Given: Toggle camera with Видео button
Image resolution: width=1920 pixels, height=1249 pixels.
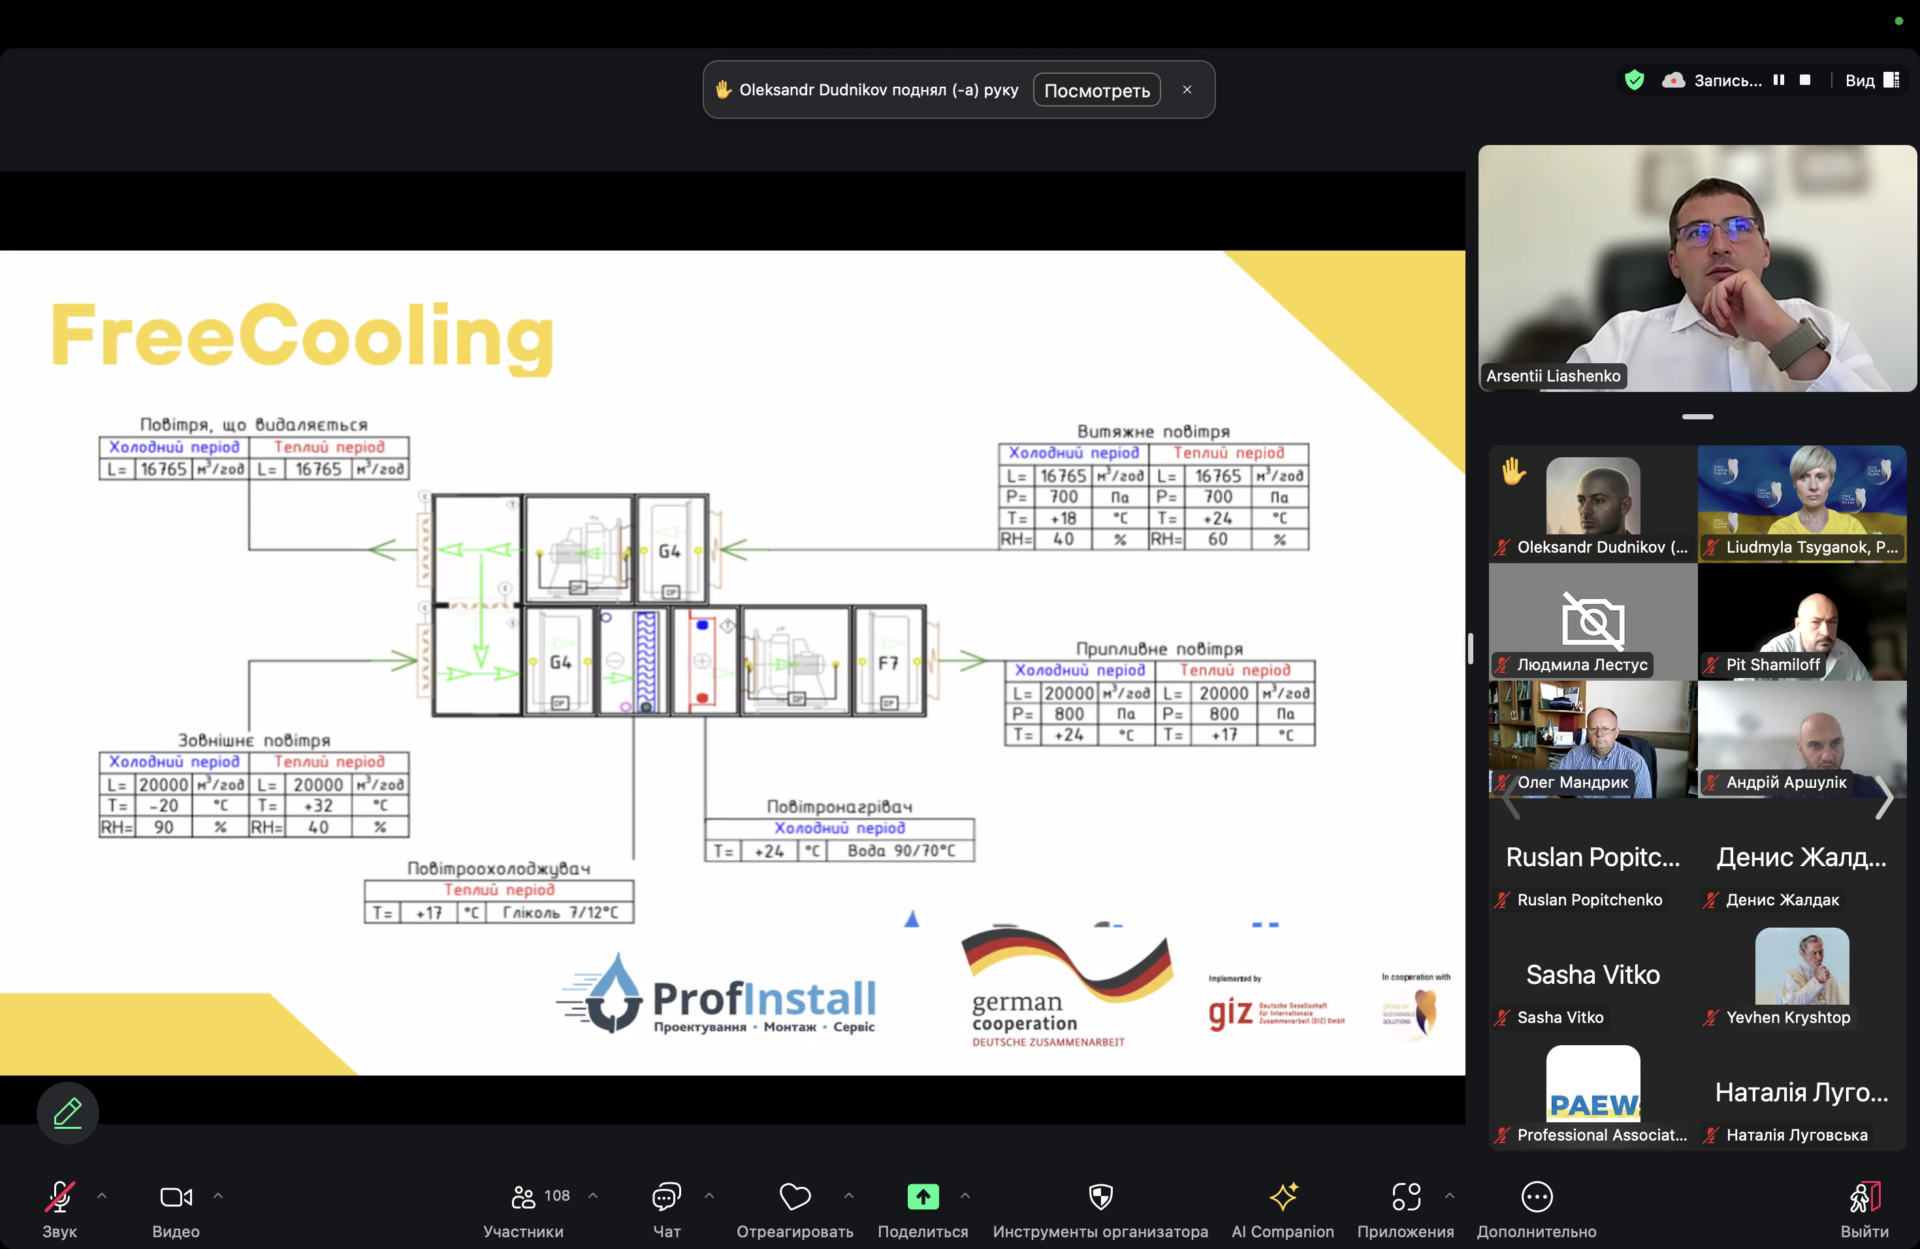Looking at the screenshot, I should [x=176, y=1197].
